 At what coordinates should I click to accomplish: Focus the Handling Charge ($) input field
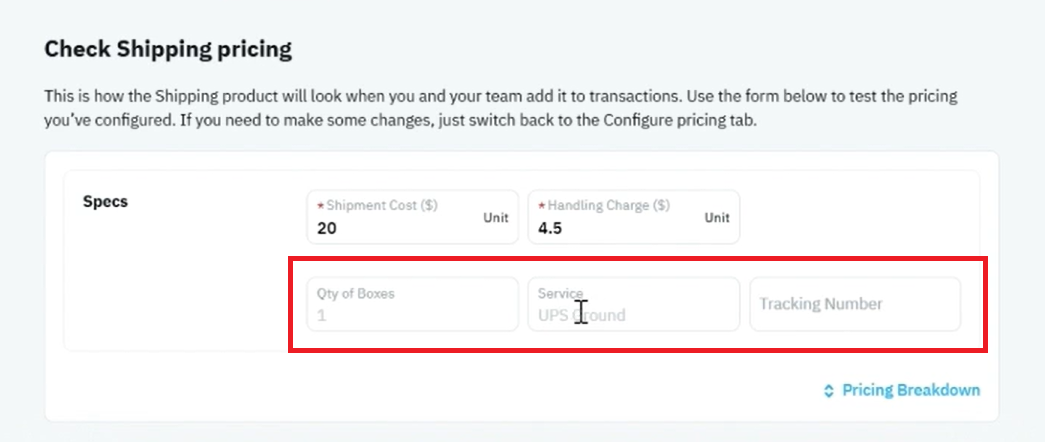(633, 217)
